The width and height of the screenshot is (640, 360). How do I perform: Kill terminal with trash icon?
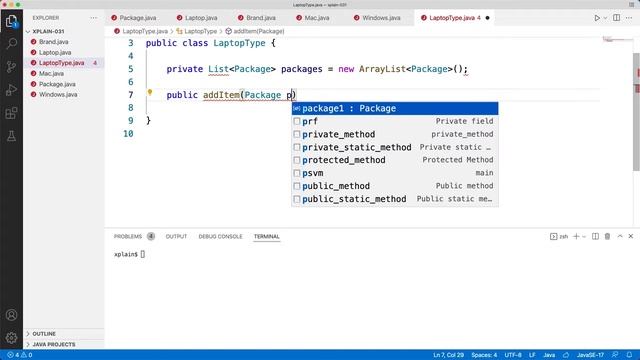click(607, 236)
